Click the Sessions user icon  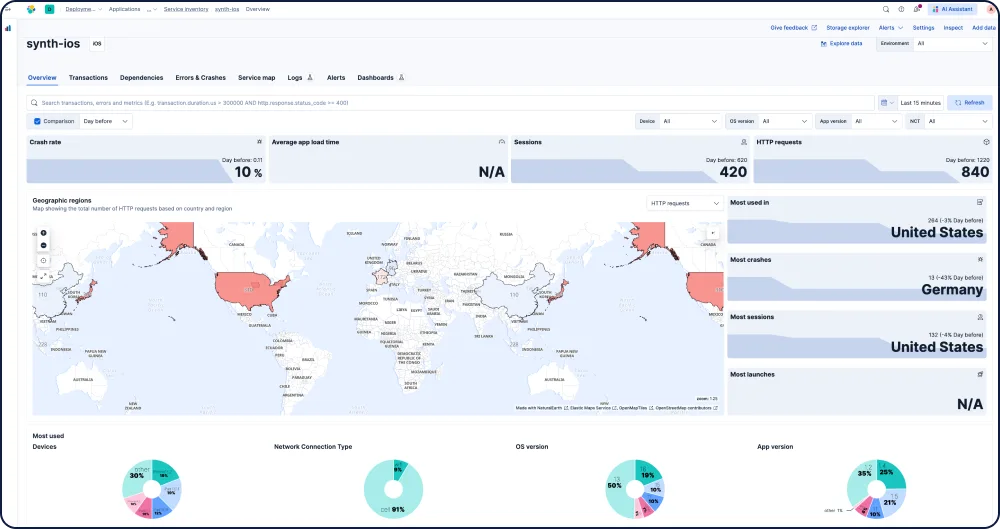click(x=744, y=142)
